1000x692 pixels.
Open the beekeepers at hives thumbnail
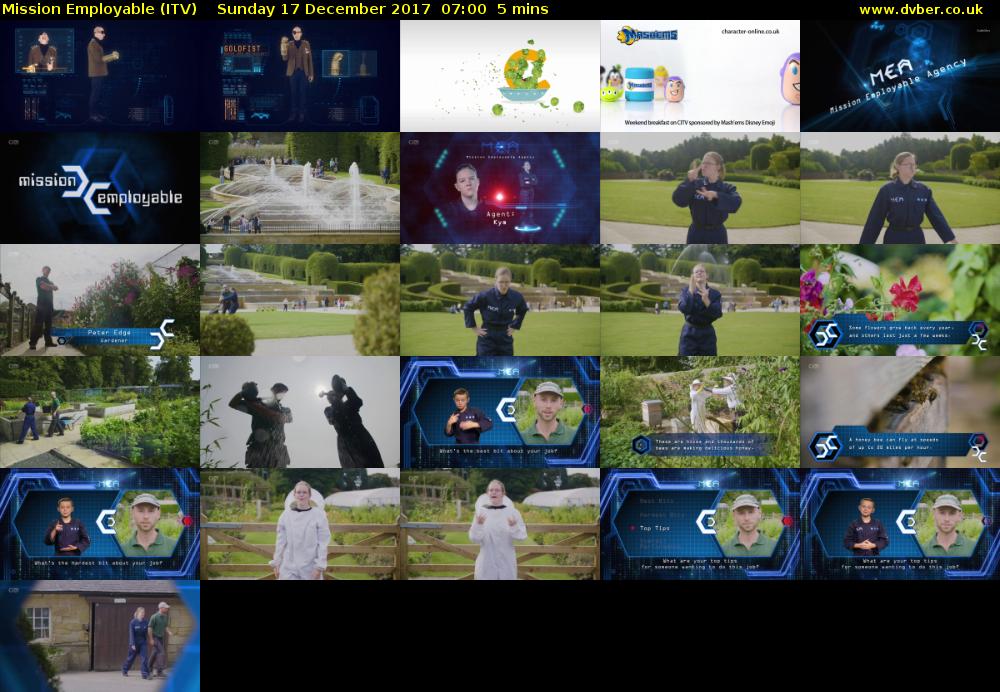click(700, 412)
